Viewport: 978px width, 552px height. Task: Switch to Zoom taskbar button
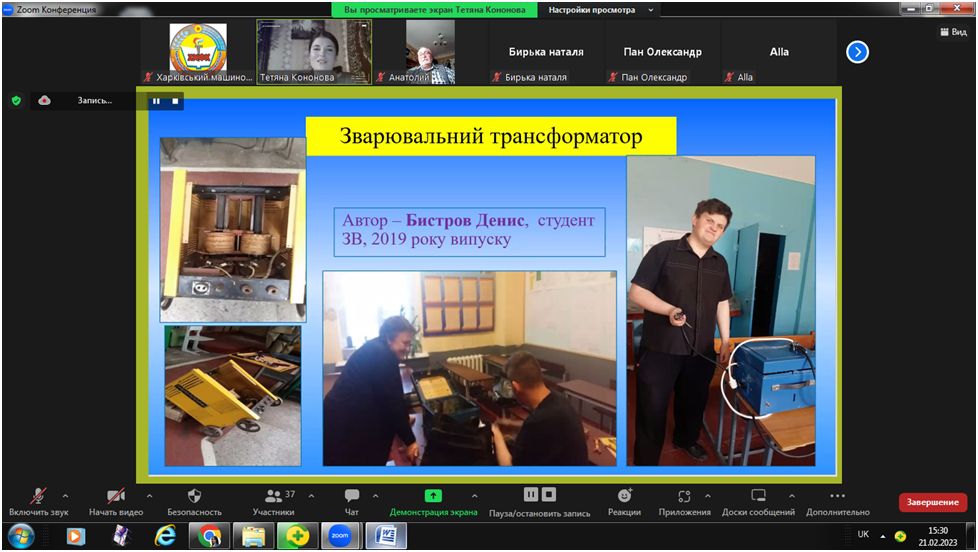[x=341, y=536]
